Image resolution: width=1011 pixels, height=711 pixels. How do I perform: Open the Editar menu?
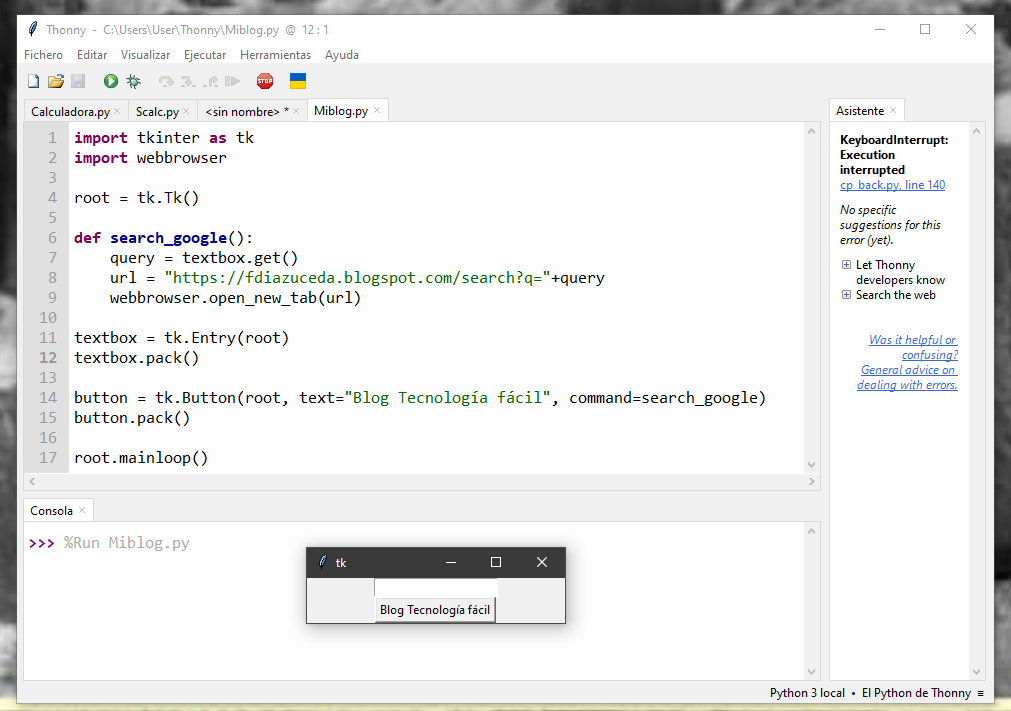(x=92, y=55)
